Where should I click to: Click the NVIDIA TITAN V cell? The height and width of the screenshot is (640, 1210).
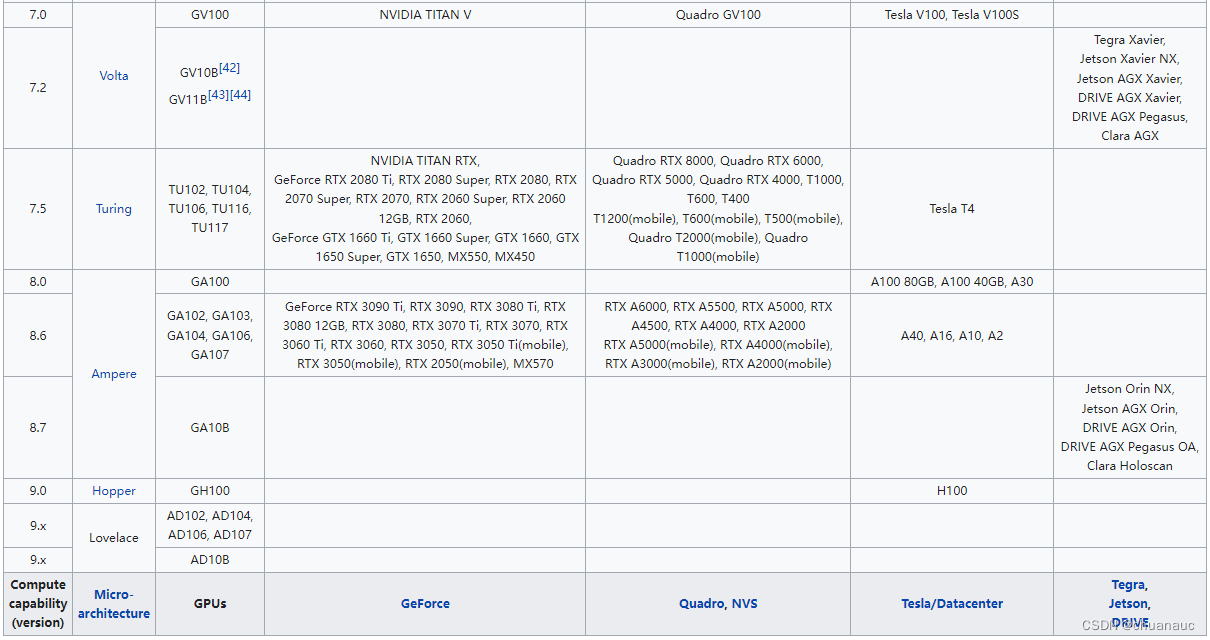click(x=425, y=15)
